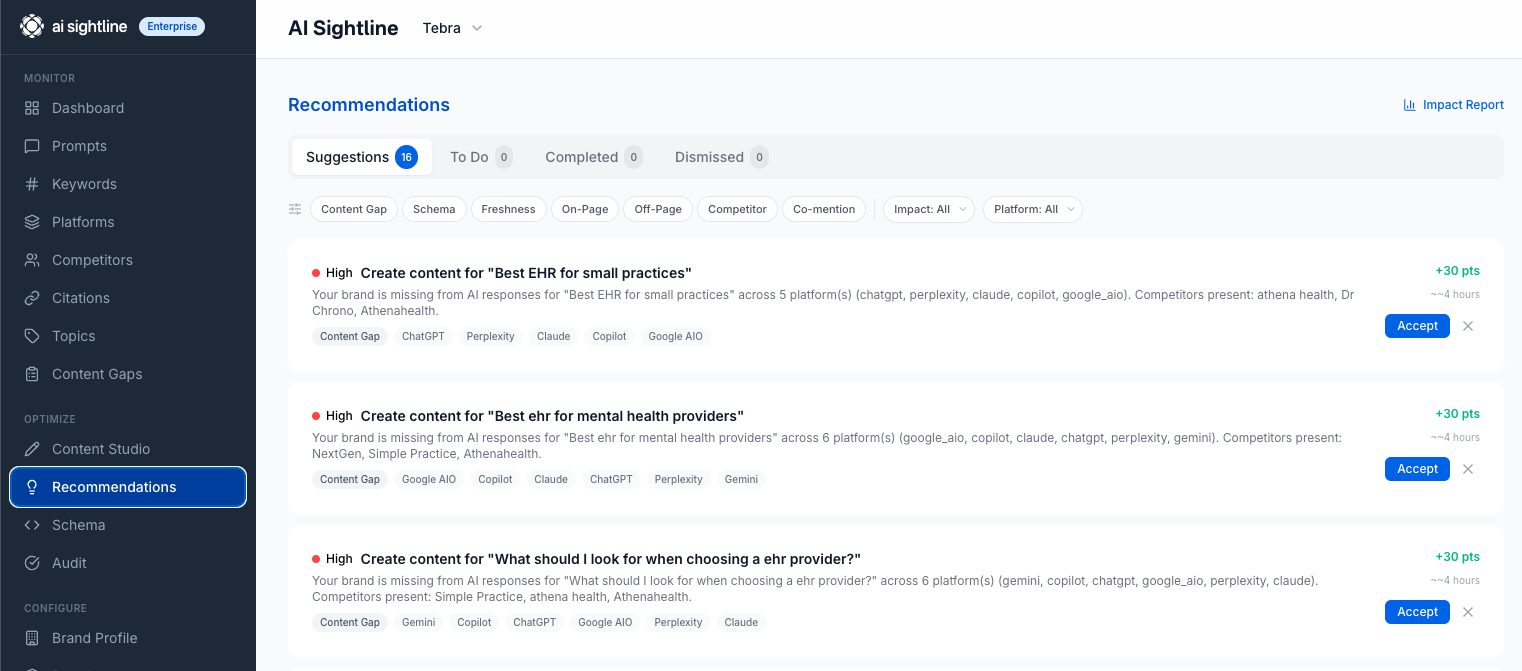Viewport: 1522px width, 671px height.
Task: Click the Competitors people icon
Action: pos(32,260)
